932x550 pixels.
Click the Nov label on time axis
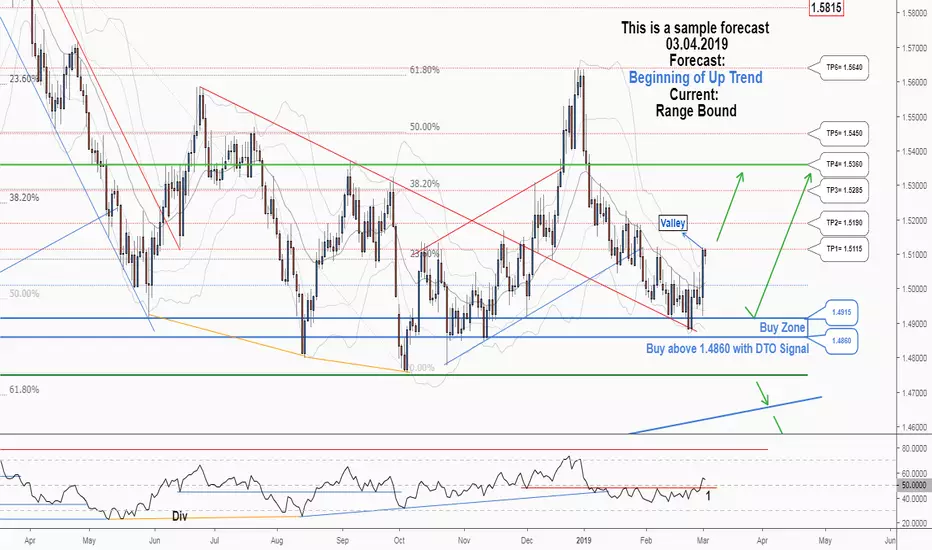point(464,540)
